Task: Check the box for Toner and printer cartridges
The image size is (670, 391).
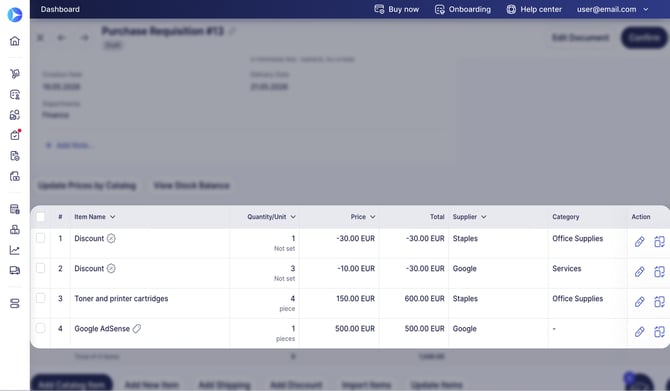Action: click(41, 298)
